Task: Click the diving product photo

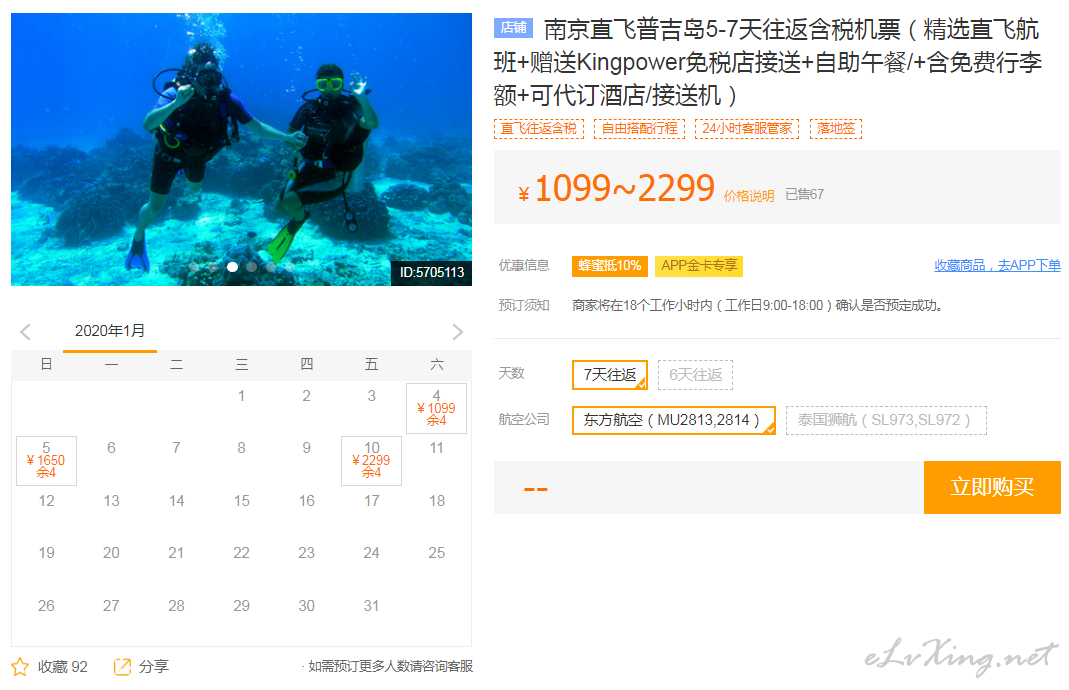Action: [241, 149]
